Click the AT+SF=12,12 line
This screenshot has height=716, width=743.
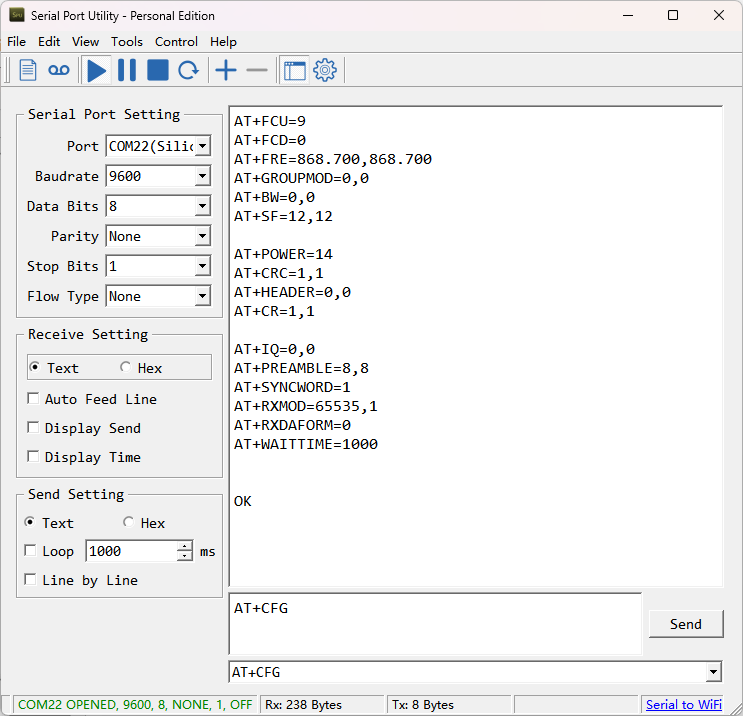pyautogui.click(x=283, y=216)
